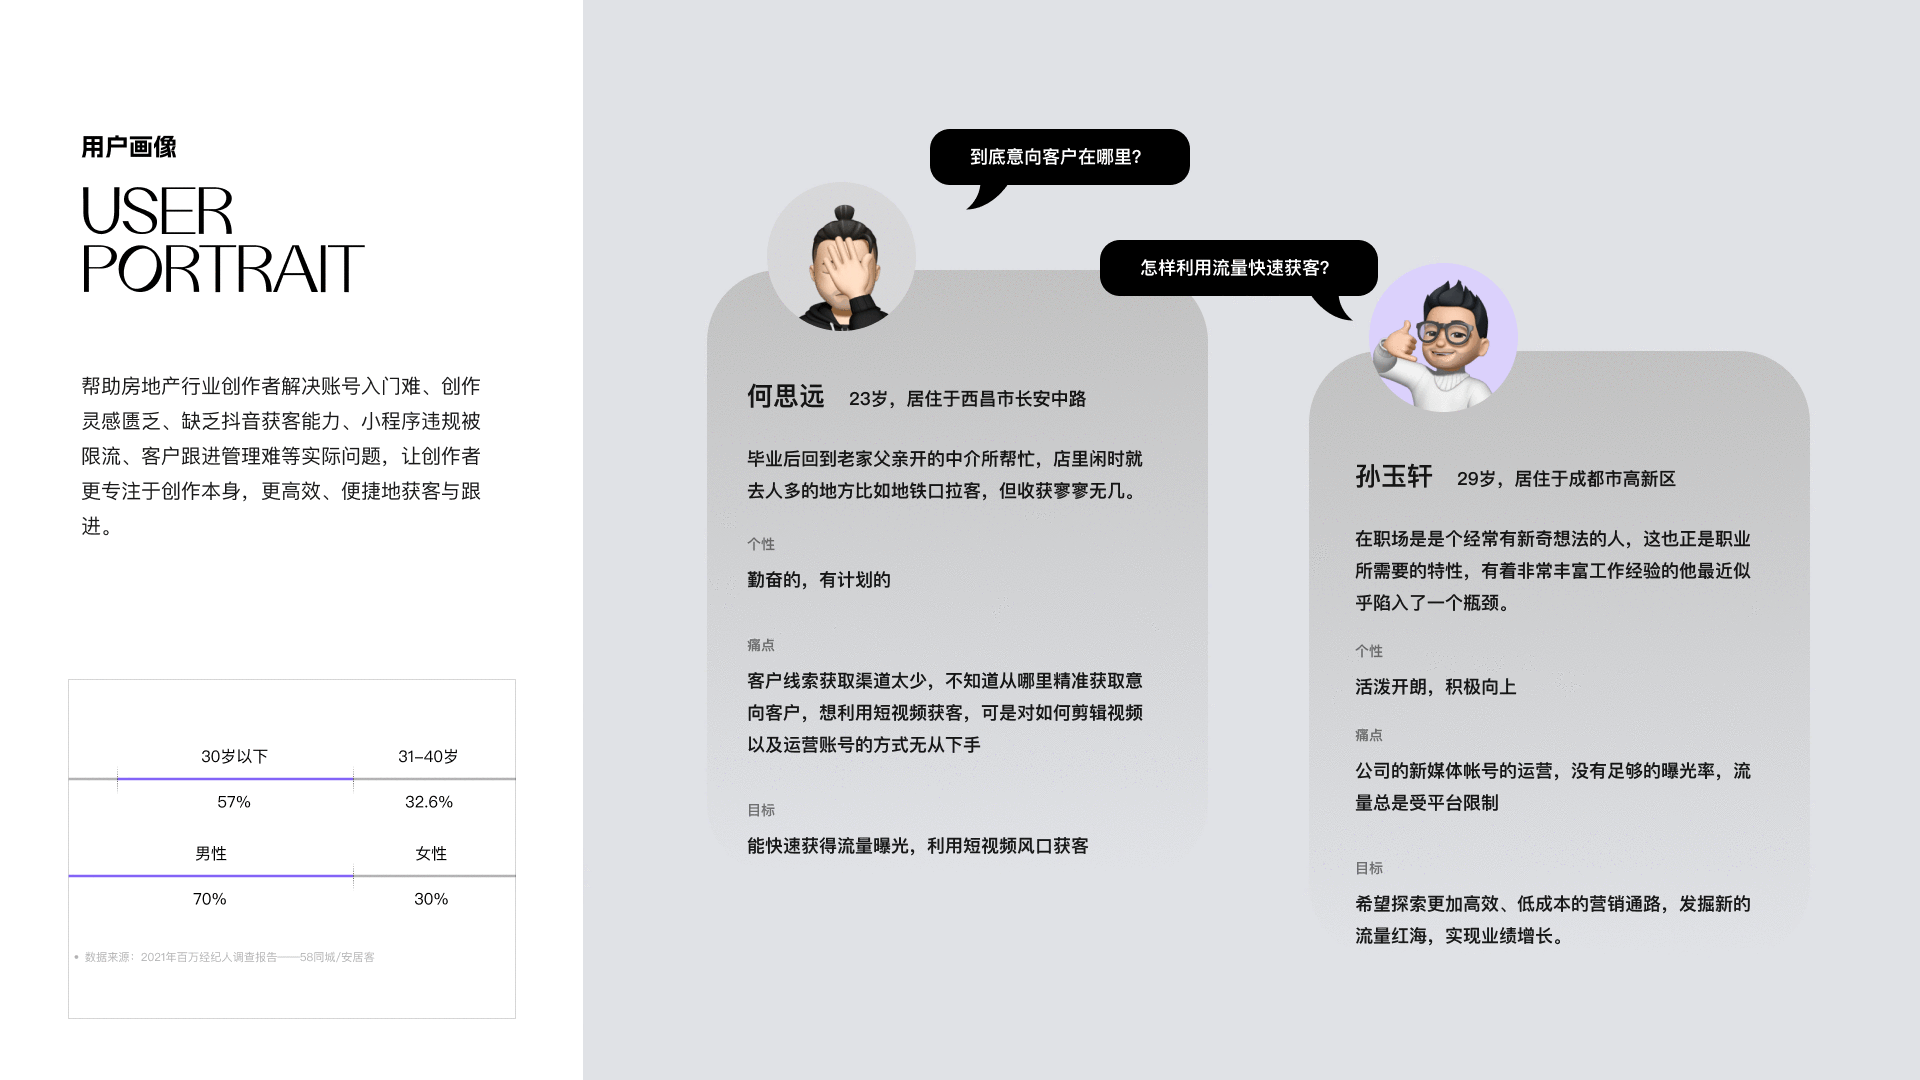Click the speech bubble '怎样利用流量快速获客?'
1920x1080 pixels.
(x=1238, y=268)
